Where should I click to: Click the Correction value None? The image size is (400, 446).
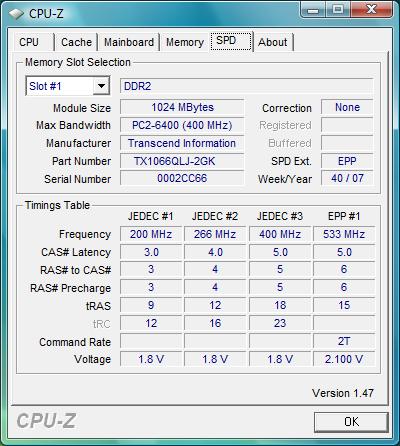click(347, 107)
